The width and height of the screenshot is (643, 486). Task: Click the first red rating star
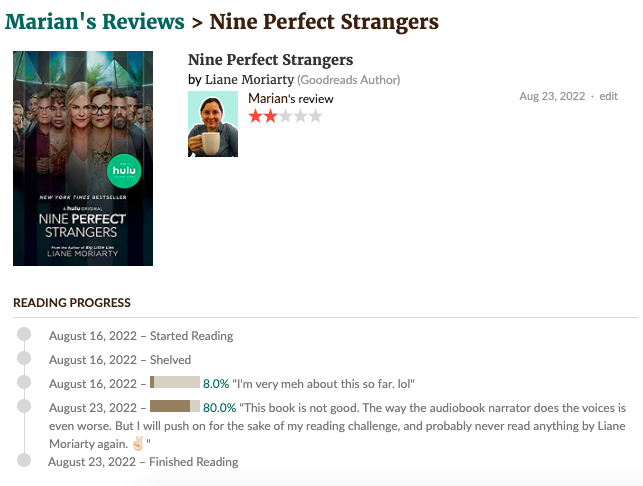[x=255, y=116]
